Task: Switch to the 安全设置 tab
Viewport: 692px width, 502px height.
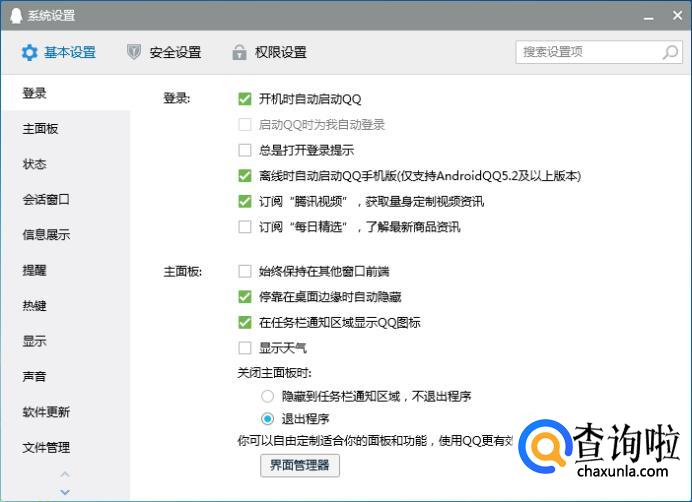Action: 164,52
